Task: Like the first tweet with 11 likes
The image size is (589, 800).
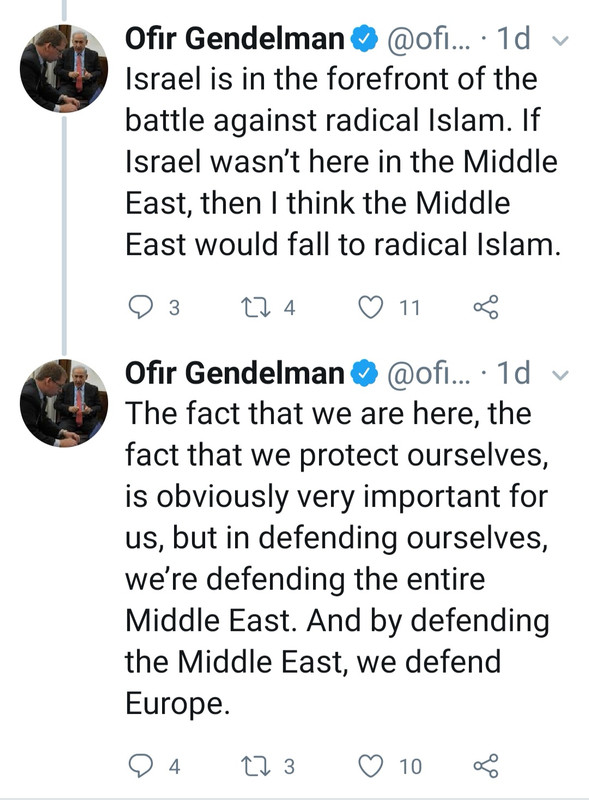Action: [x=370, y=307]
